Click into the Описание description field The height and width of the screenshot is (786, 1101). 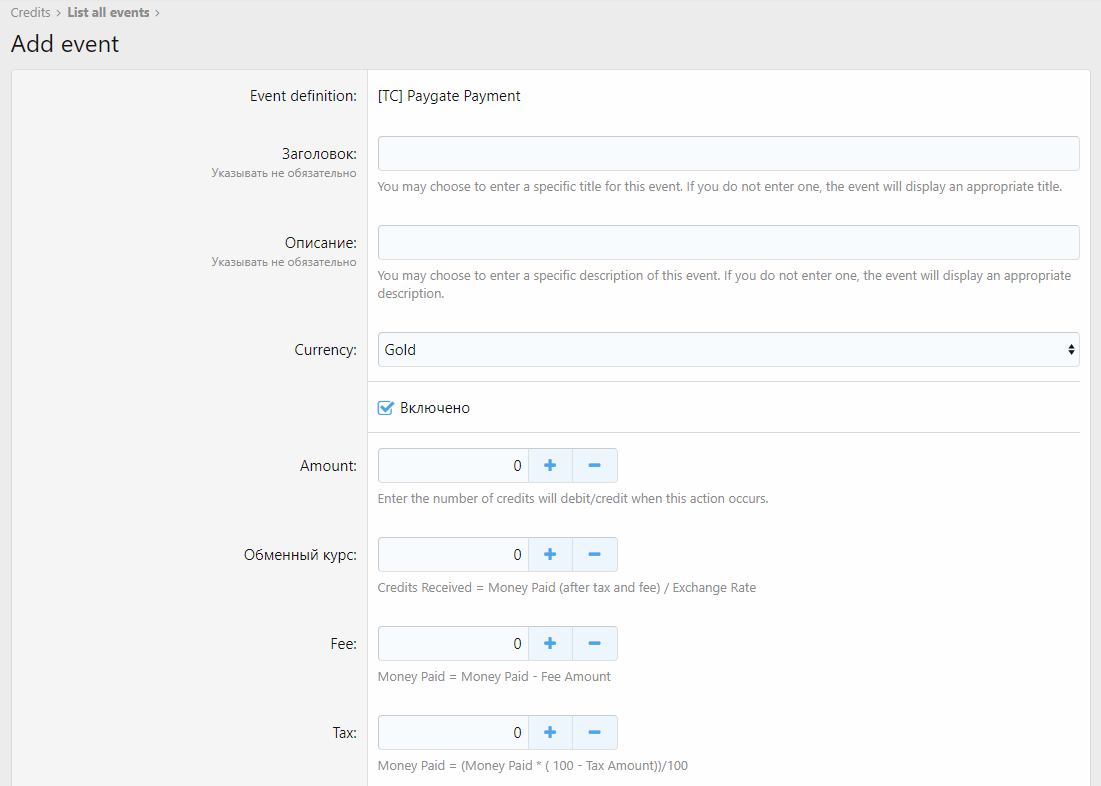click(728, 243)
